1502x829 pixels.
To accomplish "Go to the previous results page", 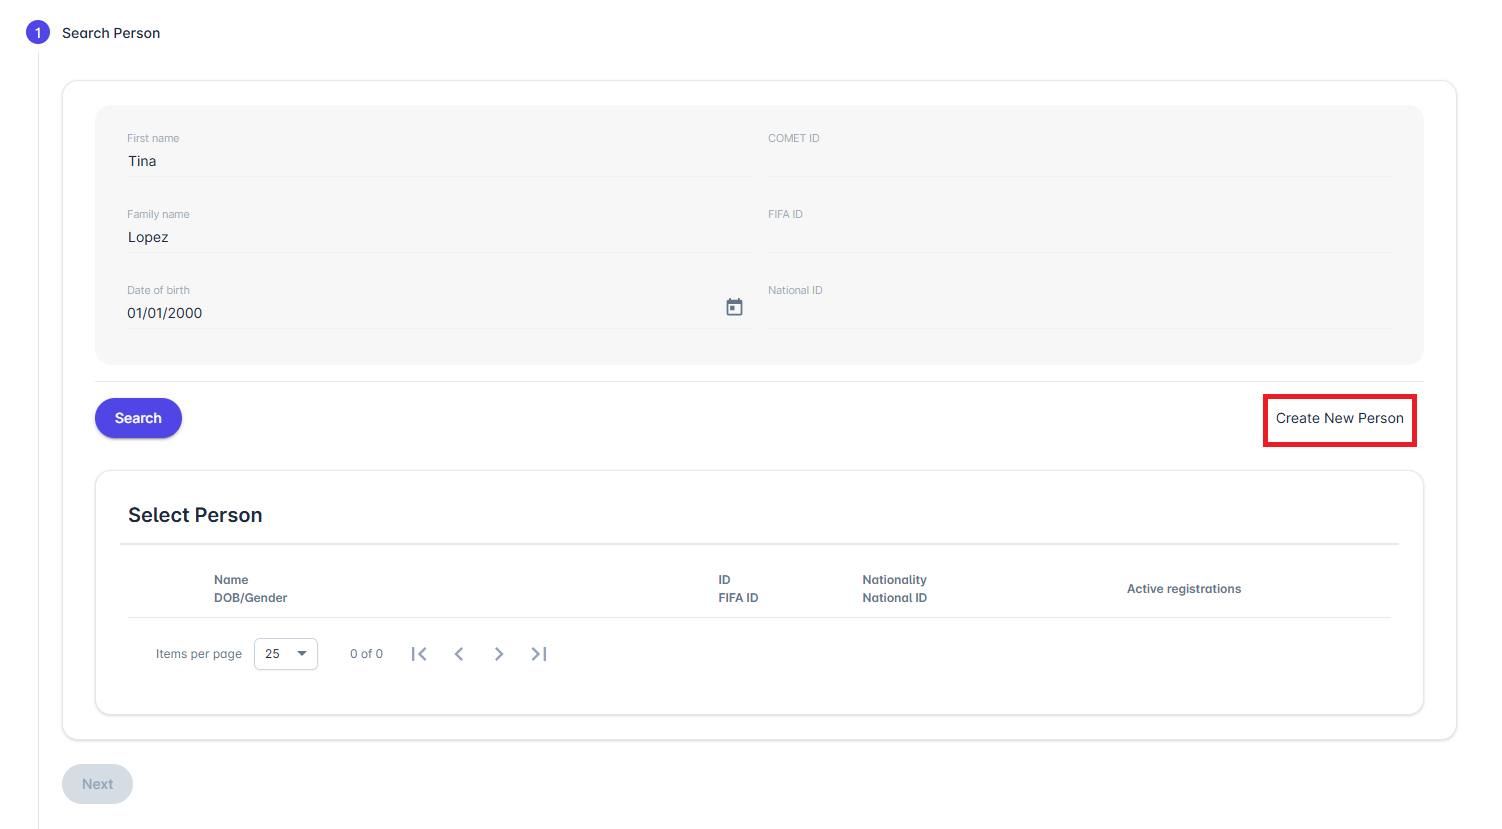I will 459,654.
